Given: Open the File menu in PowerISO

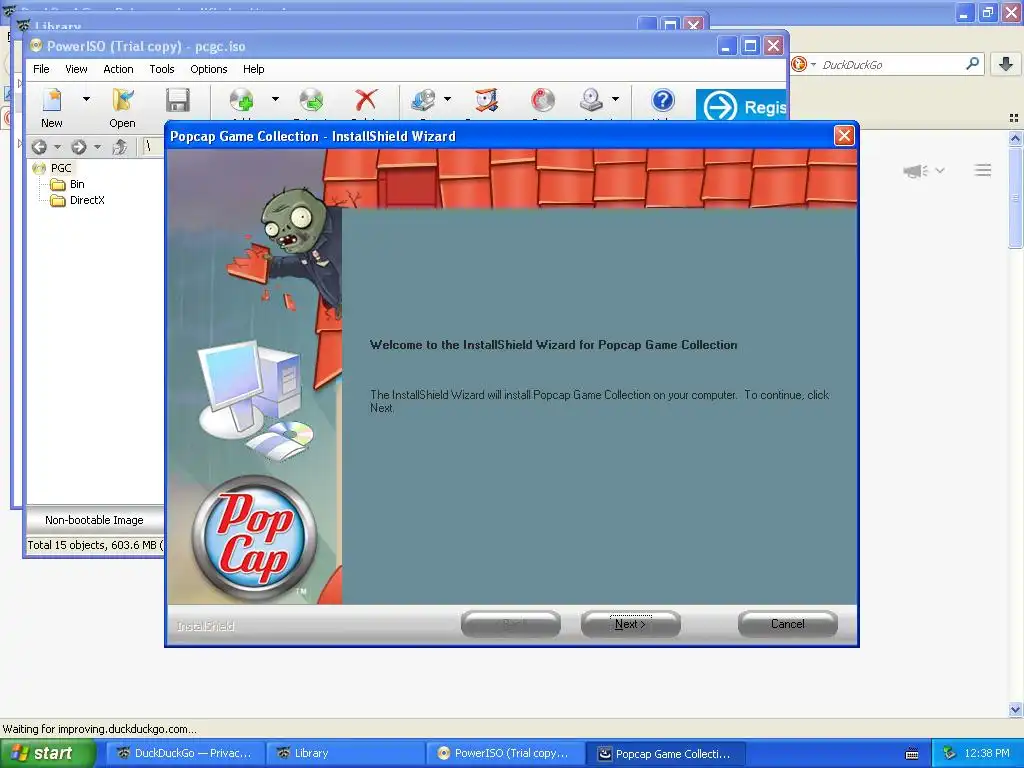Looking at the screenshot, I should pyautogui.click(x=41, y=69).
